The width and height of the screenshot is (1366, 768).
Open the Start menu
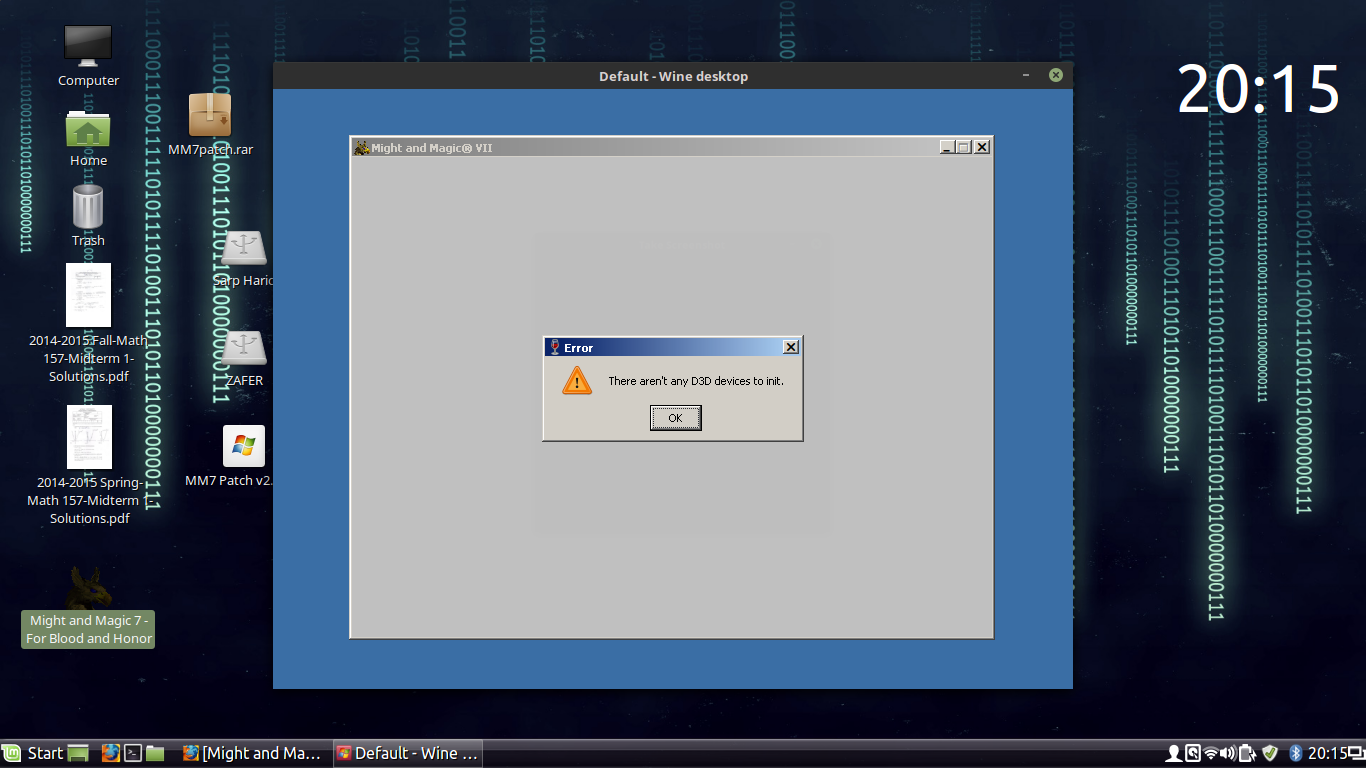[x=33, y=753]
